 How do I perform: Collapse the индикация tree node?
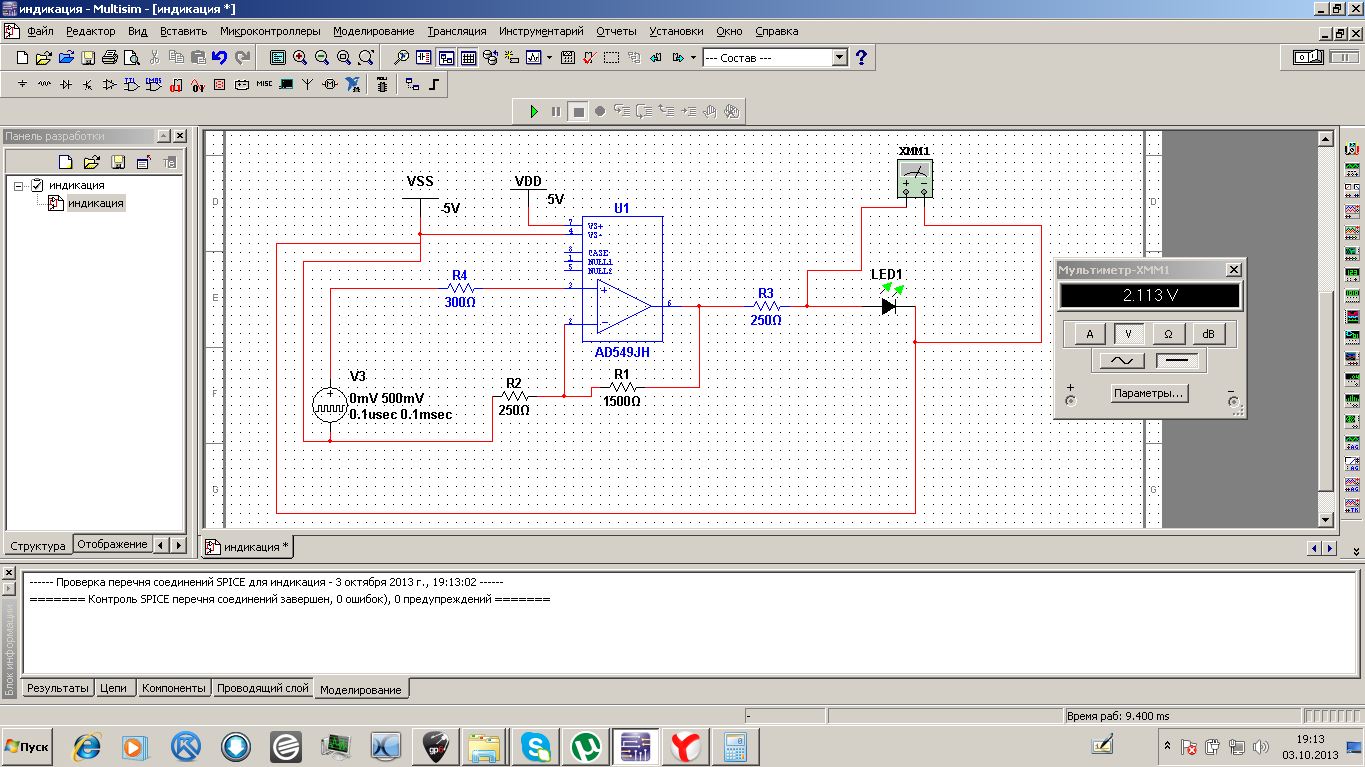pos(19,185)
